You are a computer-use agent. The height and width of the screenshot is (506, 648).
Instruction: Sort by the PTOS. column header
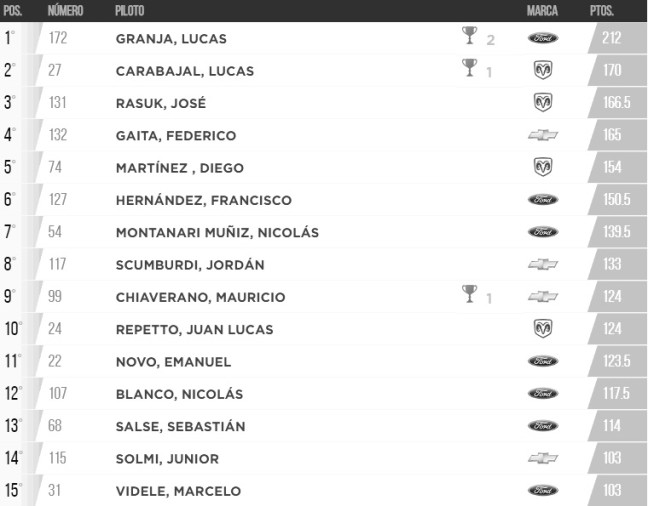[x=602, y=11]
